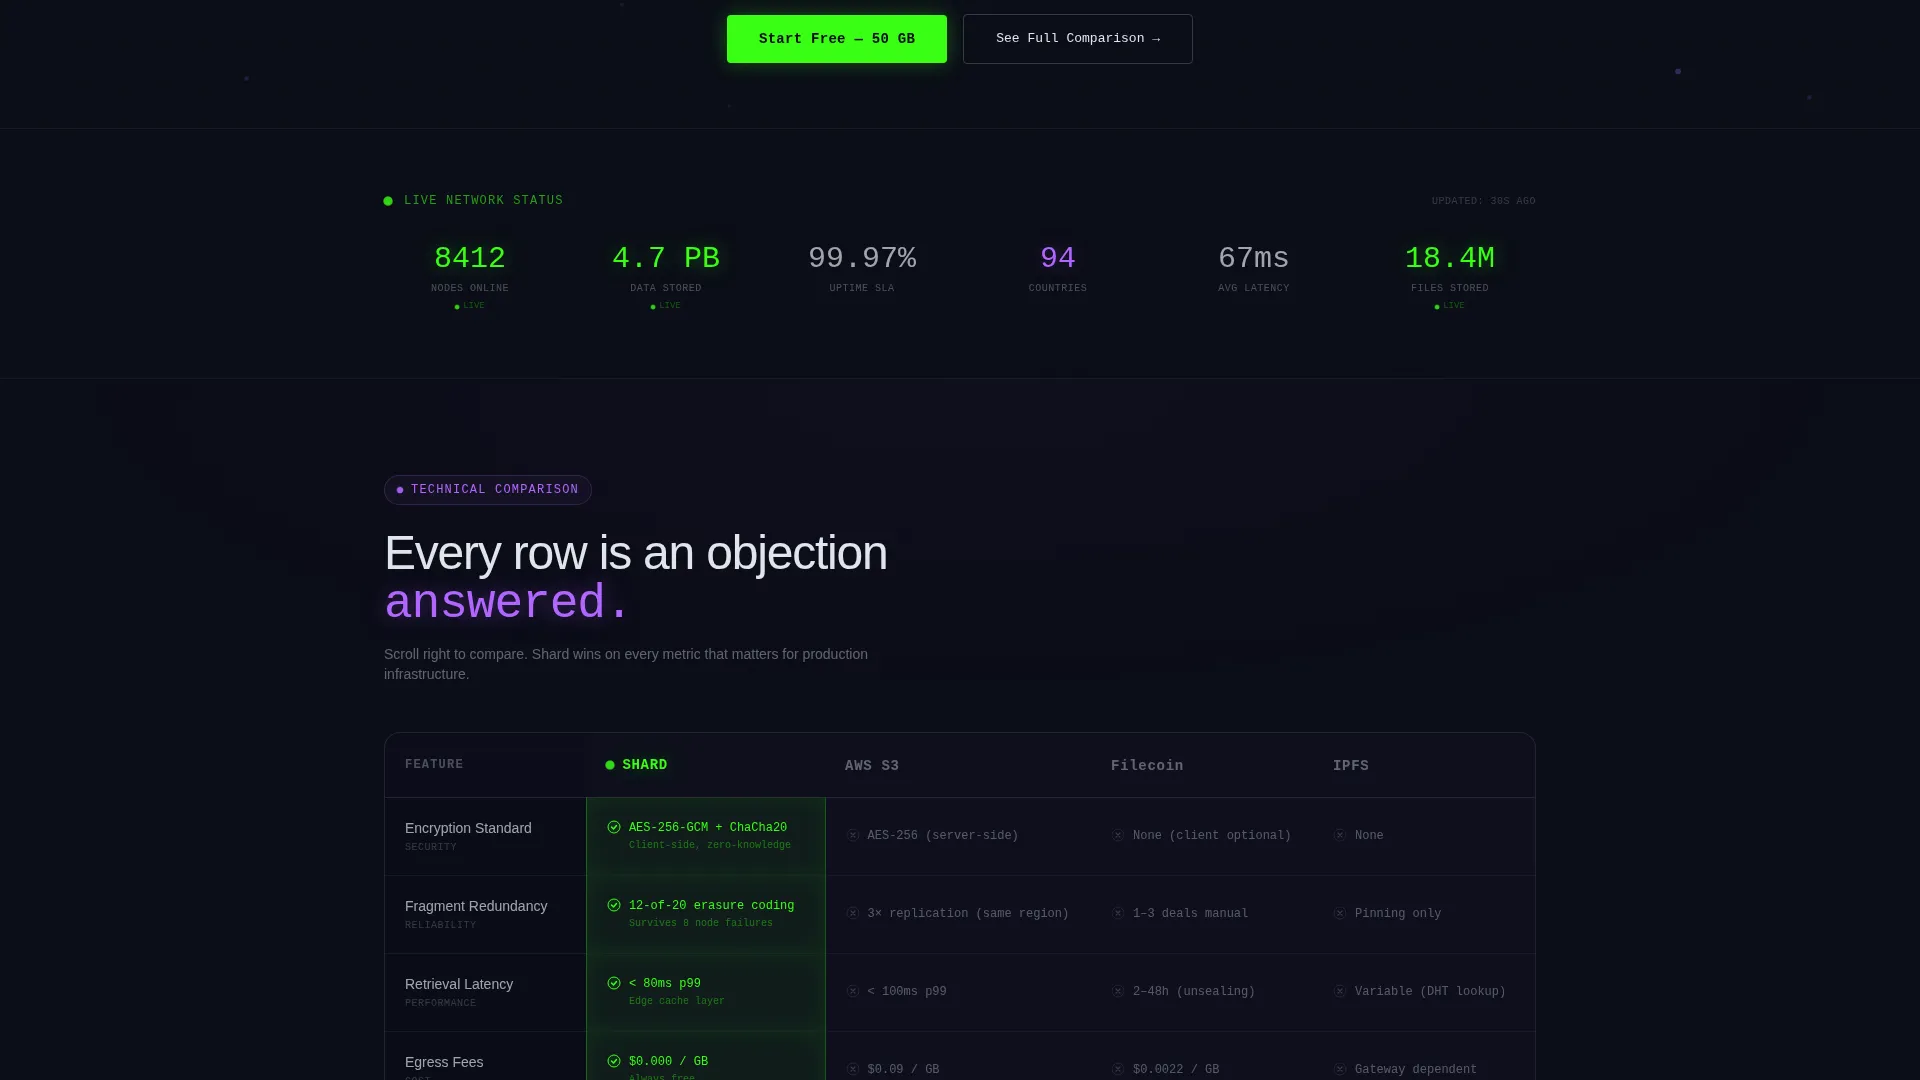1920x1080 pixels.
Task: Click the UPDATED: 30S AGO timestamp
Action: 1483,201
